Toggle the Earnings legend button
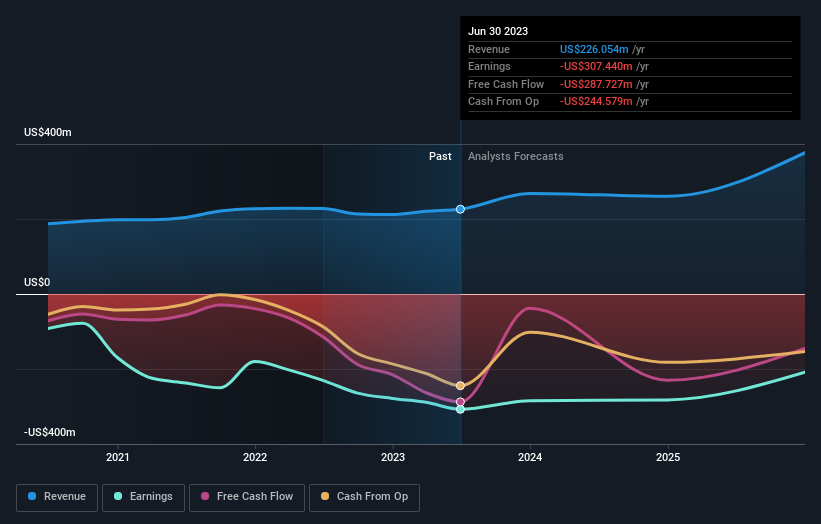 pyautogui.click(x=143, y=497)
